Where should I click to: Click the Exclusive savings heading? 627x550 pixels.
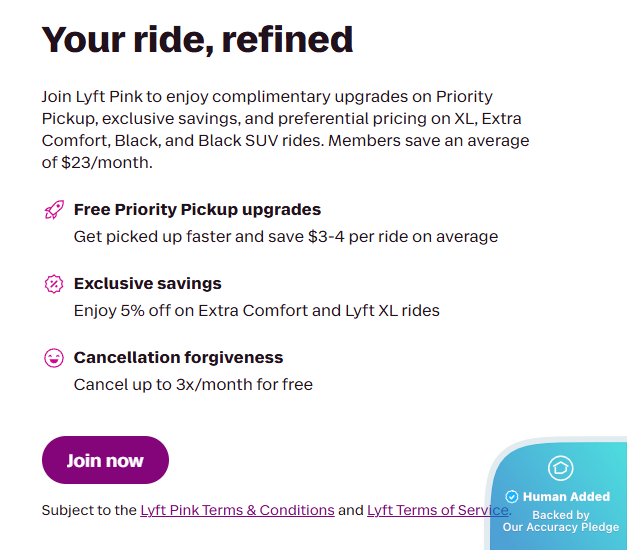148,283
